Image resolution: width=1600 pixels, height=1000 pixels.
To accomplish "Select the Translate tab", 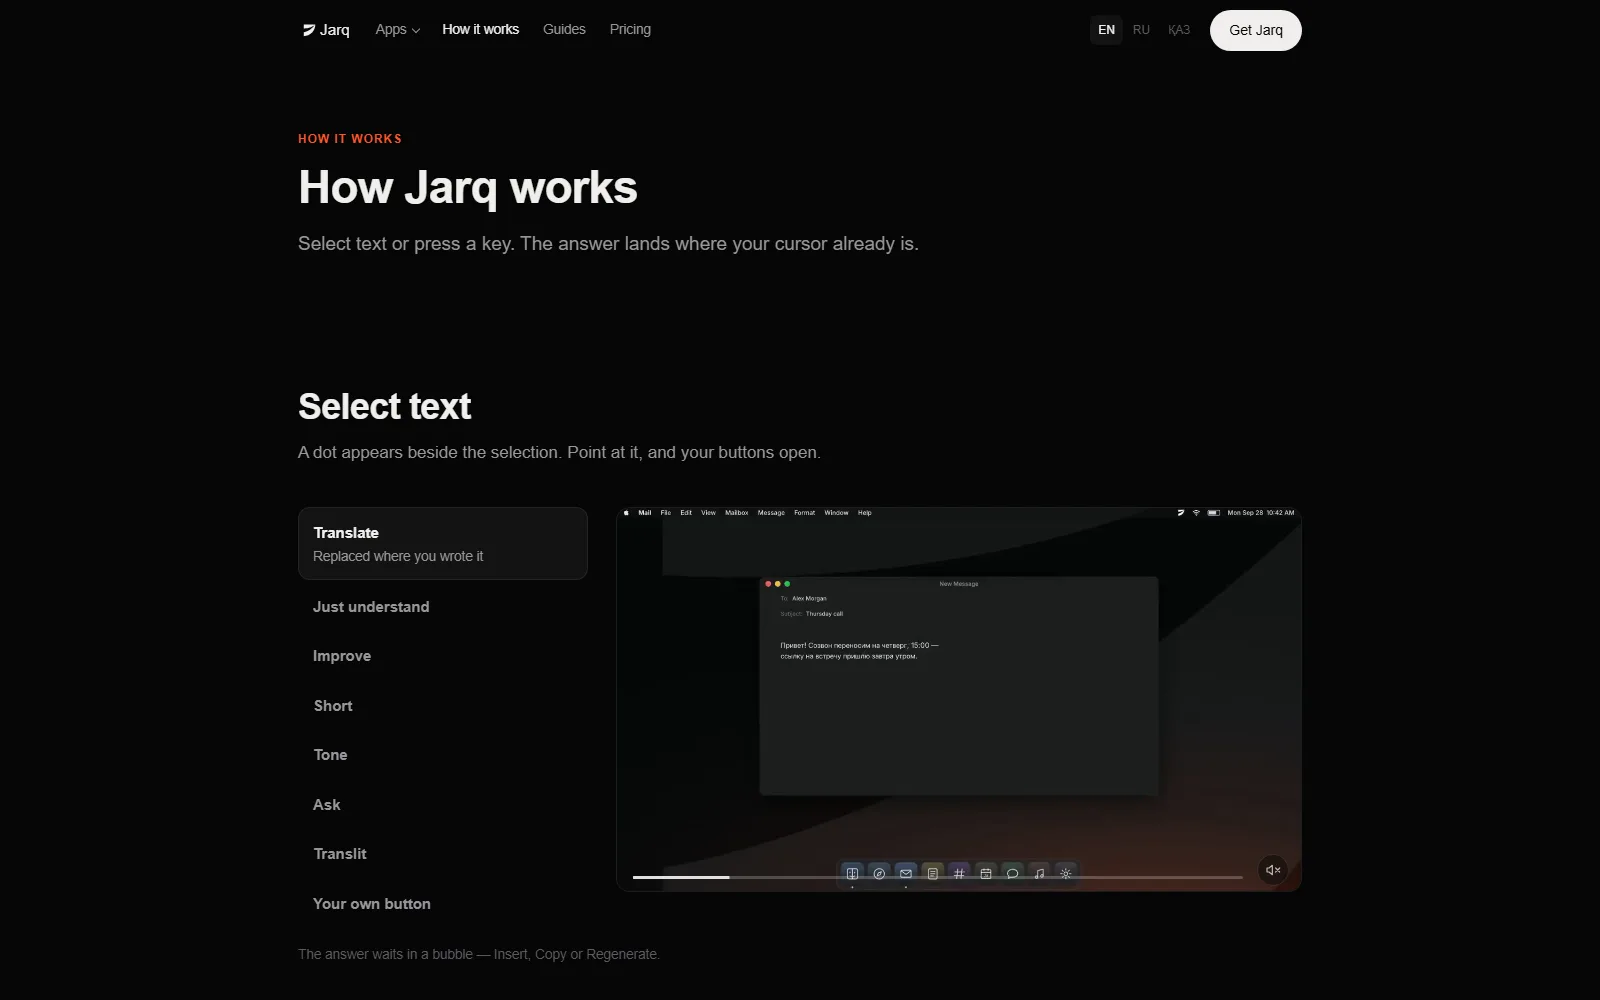I will (443, 543).
